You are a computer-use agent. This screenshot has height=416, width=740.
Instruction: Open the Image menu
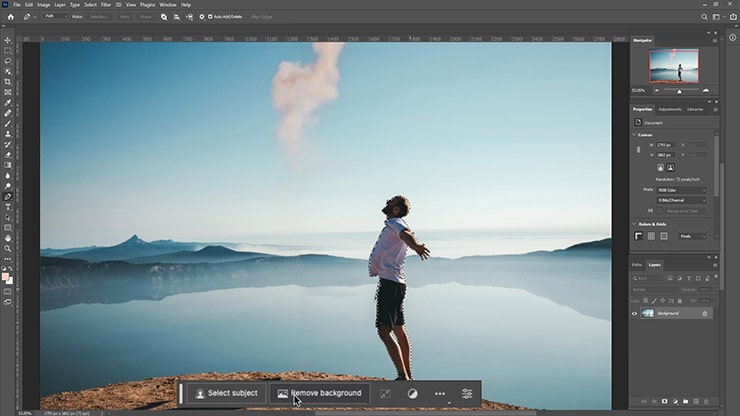43,5
